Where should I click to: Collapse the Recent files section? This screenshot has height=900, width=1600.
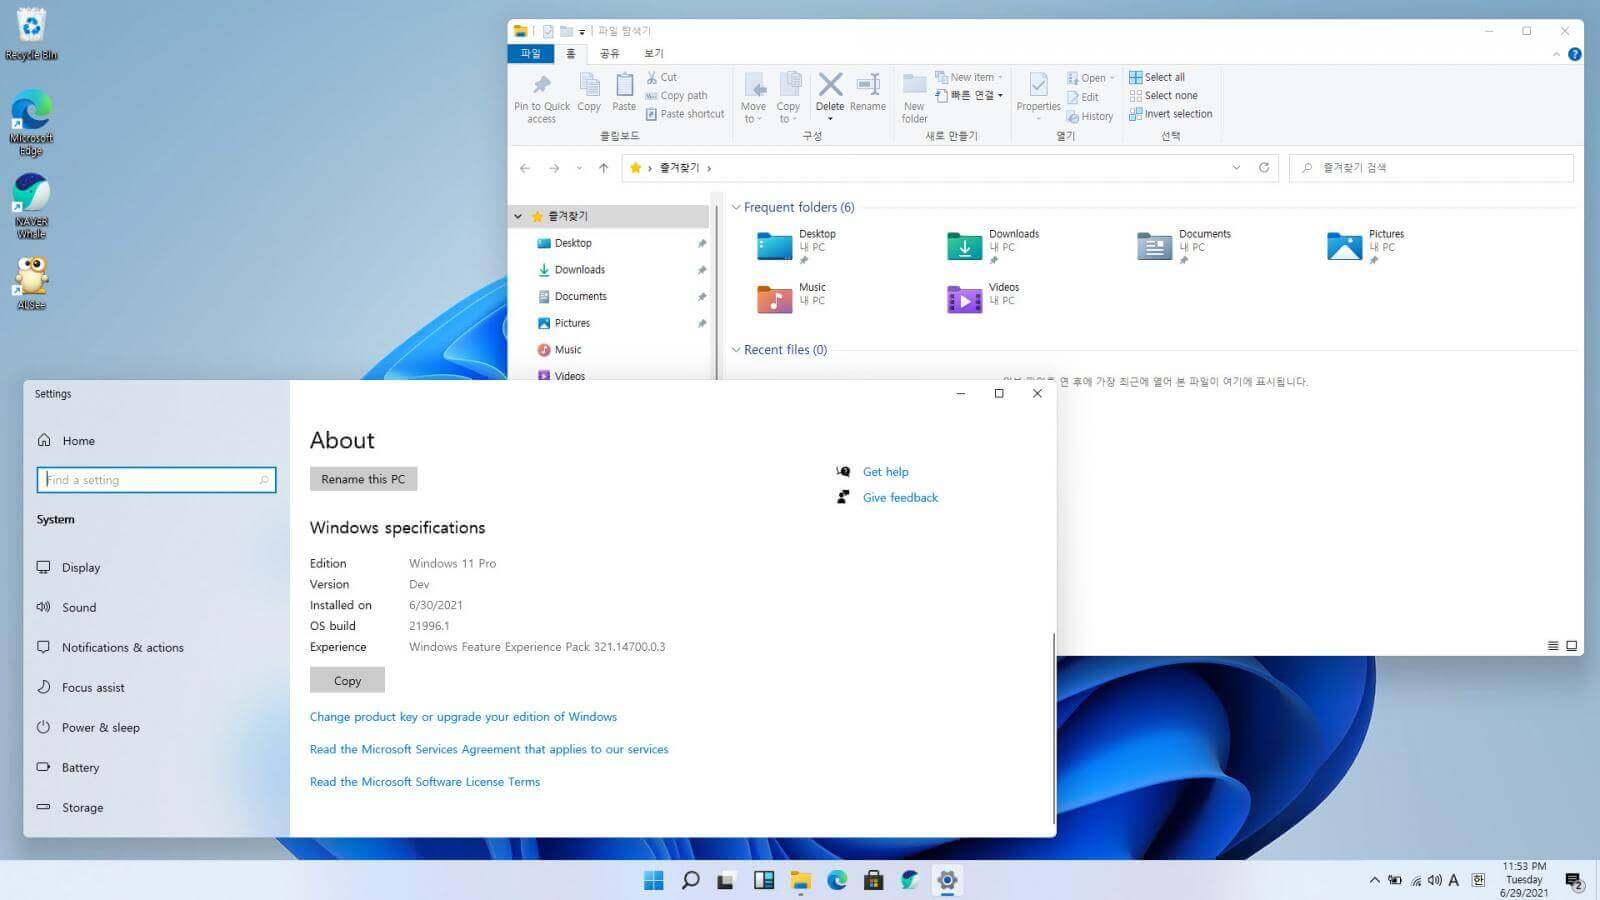[736, 350]
